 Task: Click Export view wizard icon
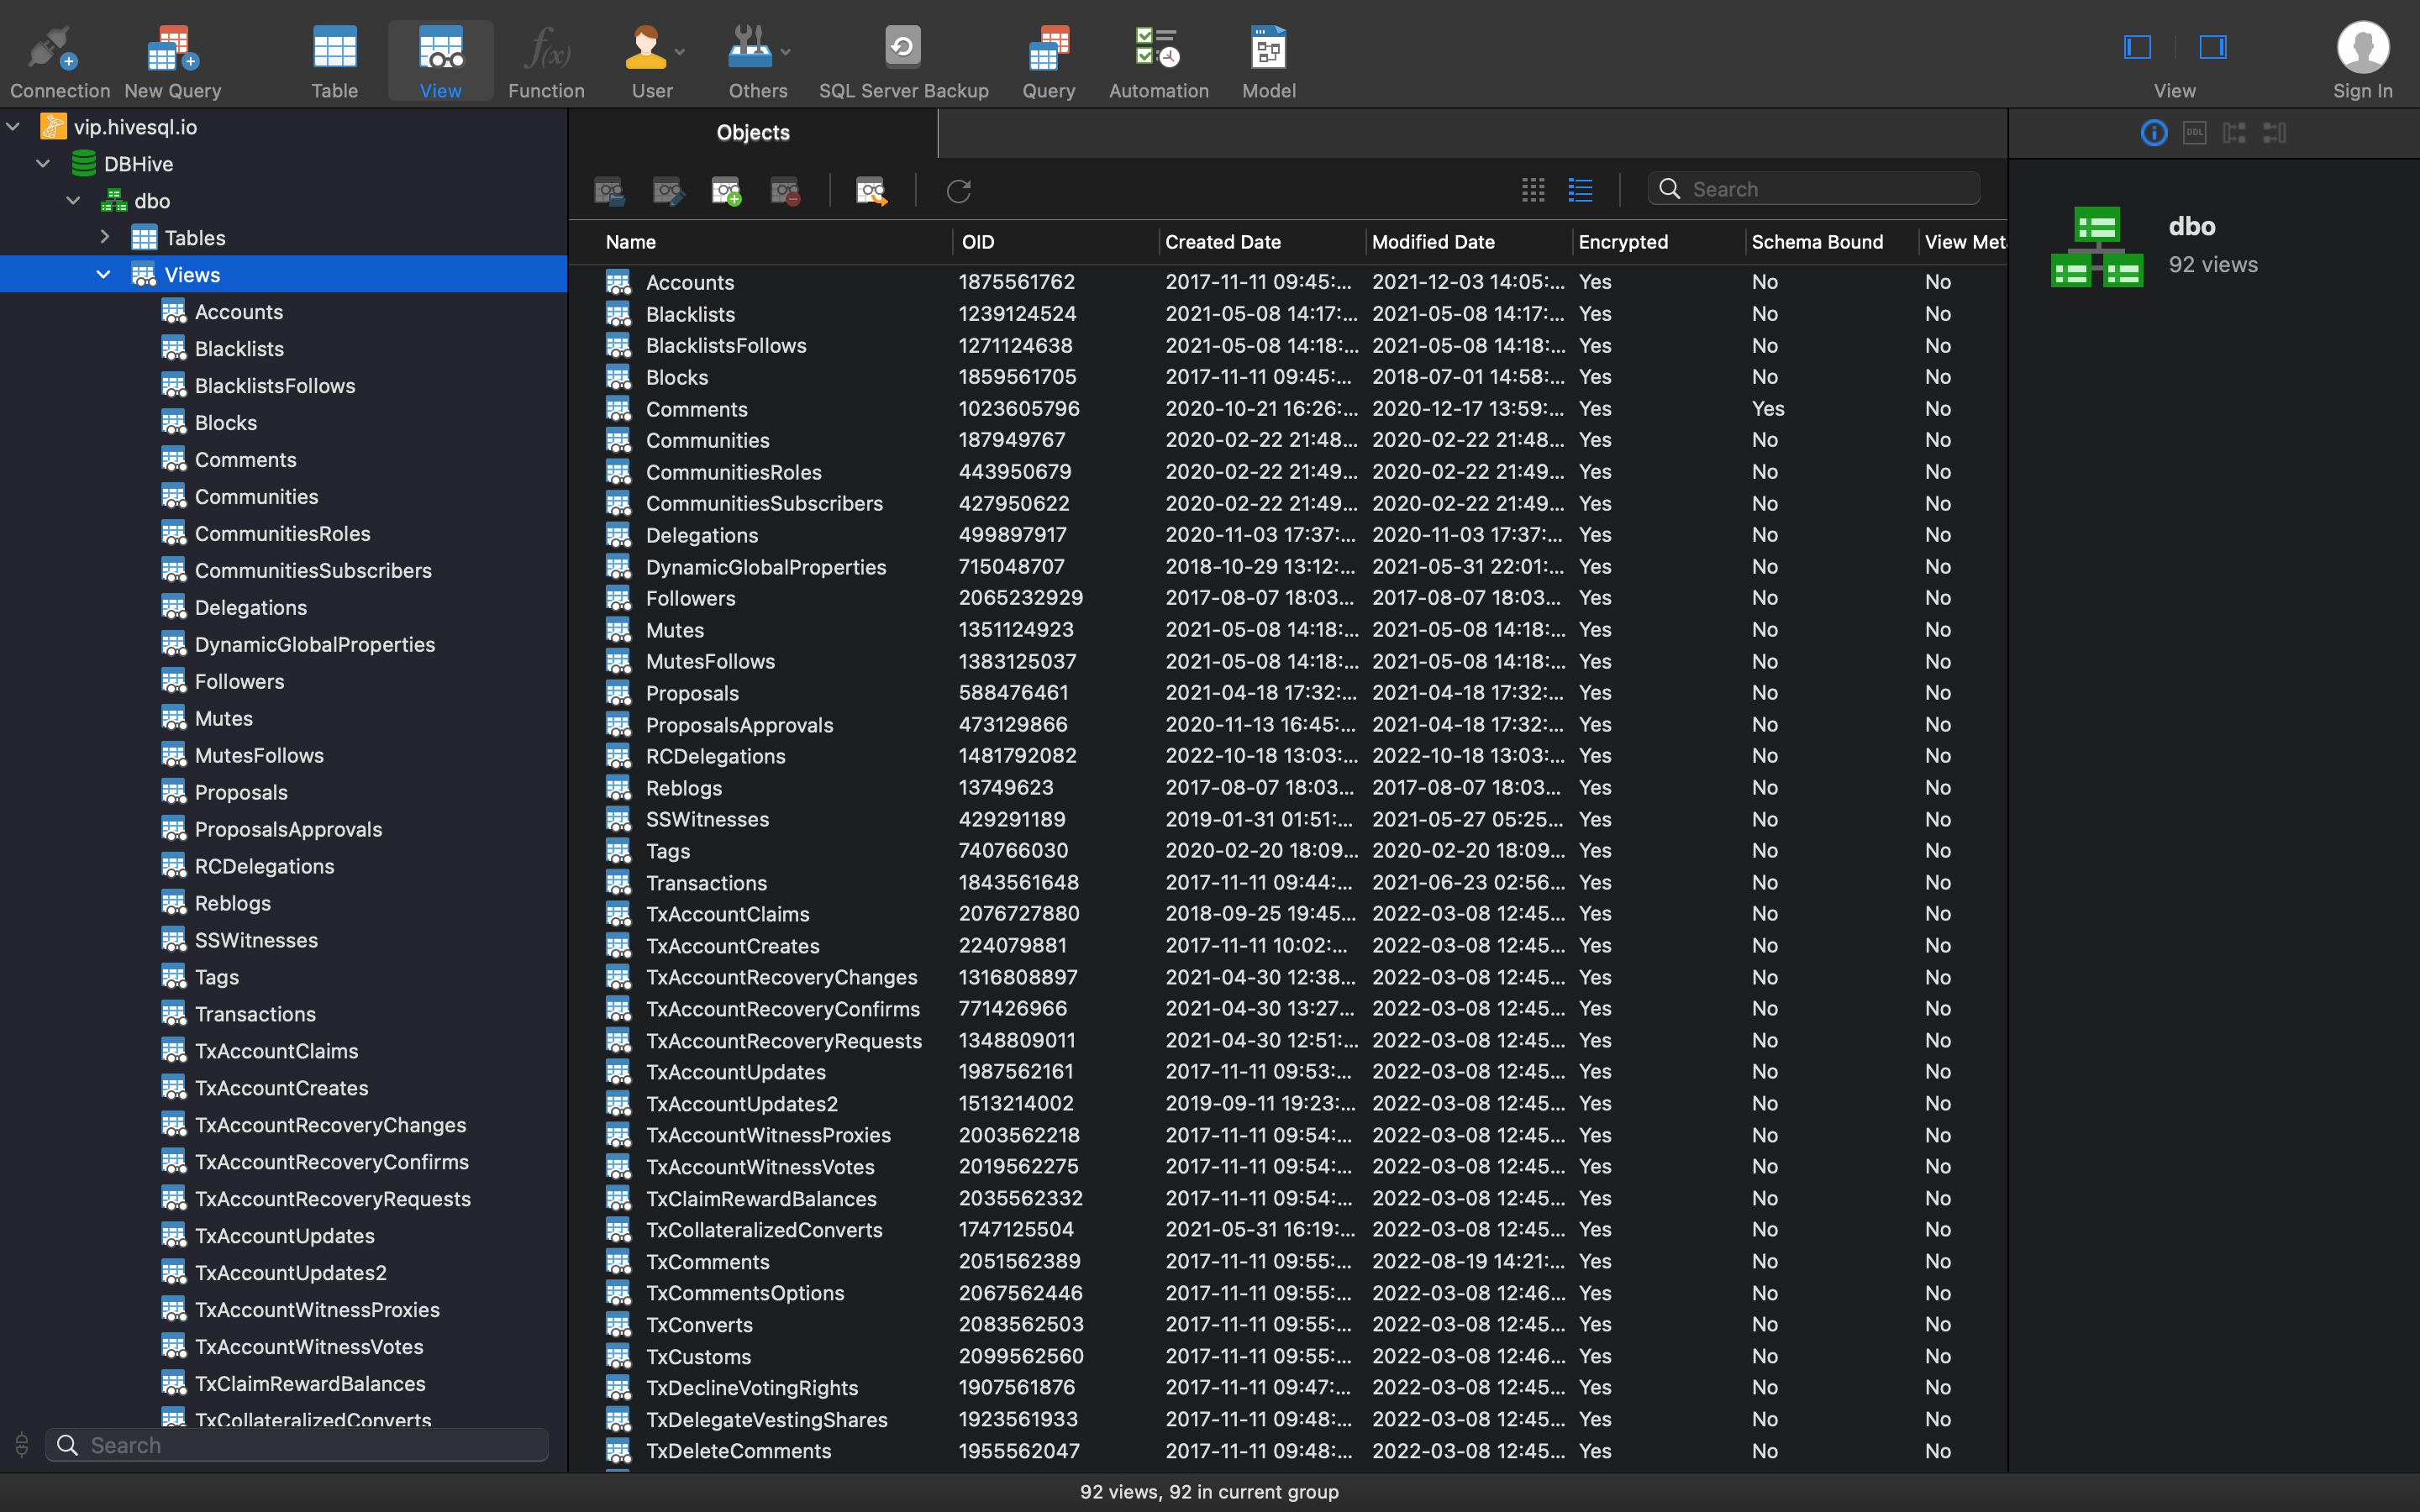pos(871,190)
